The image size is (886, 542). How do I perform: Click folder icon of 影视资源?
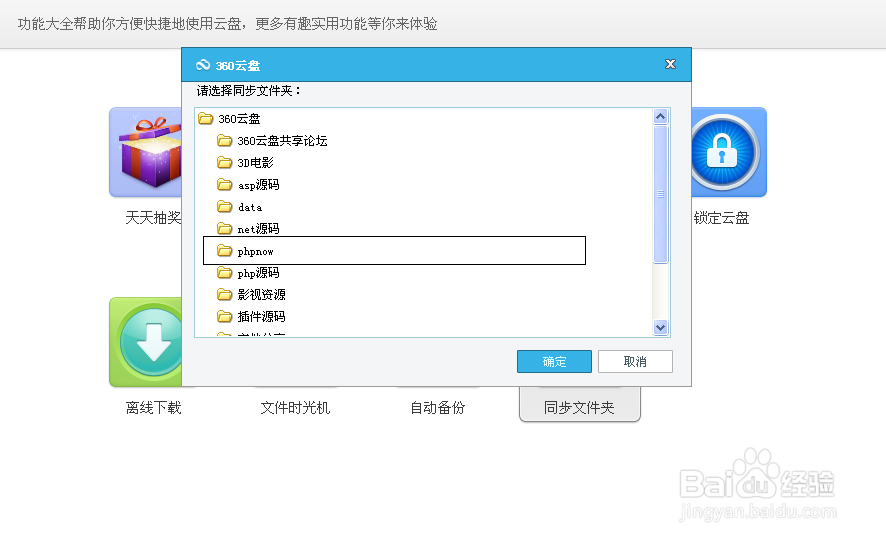[225, 294]
